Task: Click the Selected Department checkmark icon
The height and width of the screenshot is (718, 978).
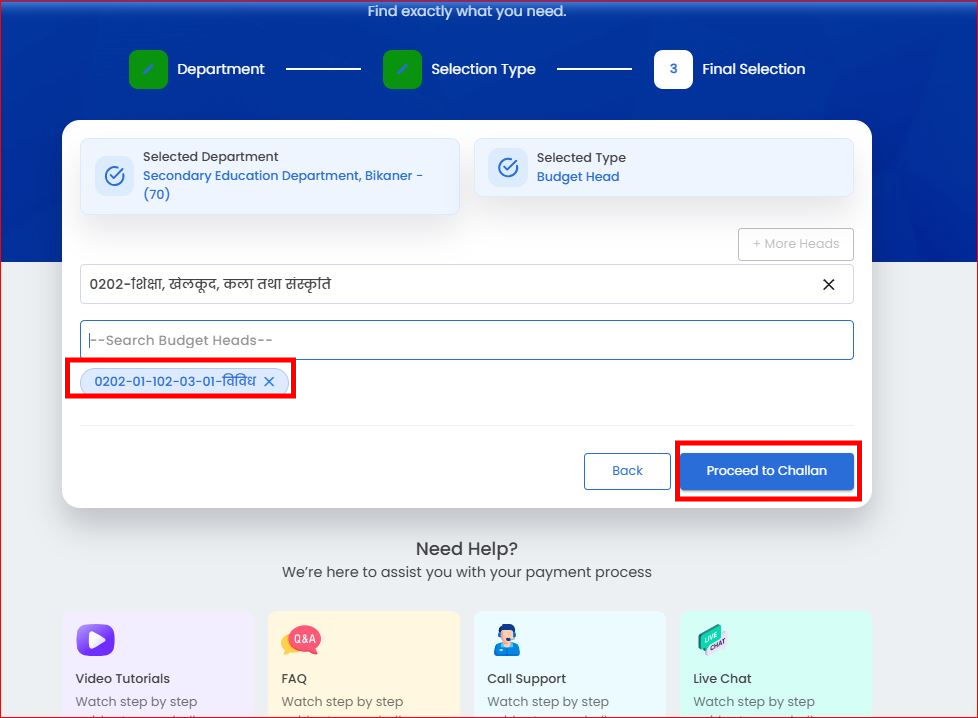Action: point(115,176)
